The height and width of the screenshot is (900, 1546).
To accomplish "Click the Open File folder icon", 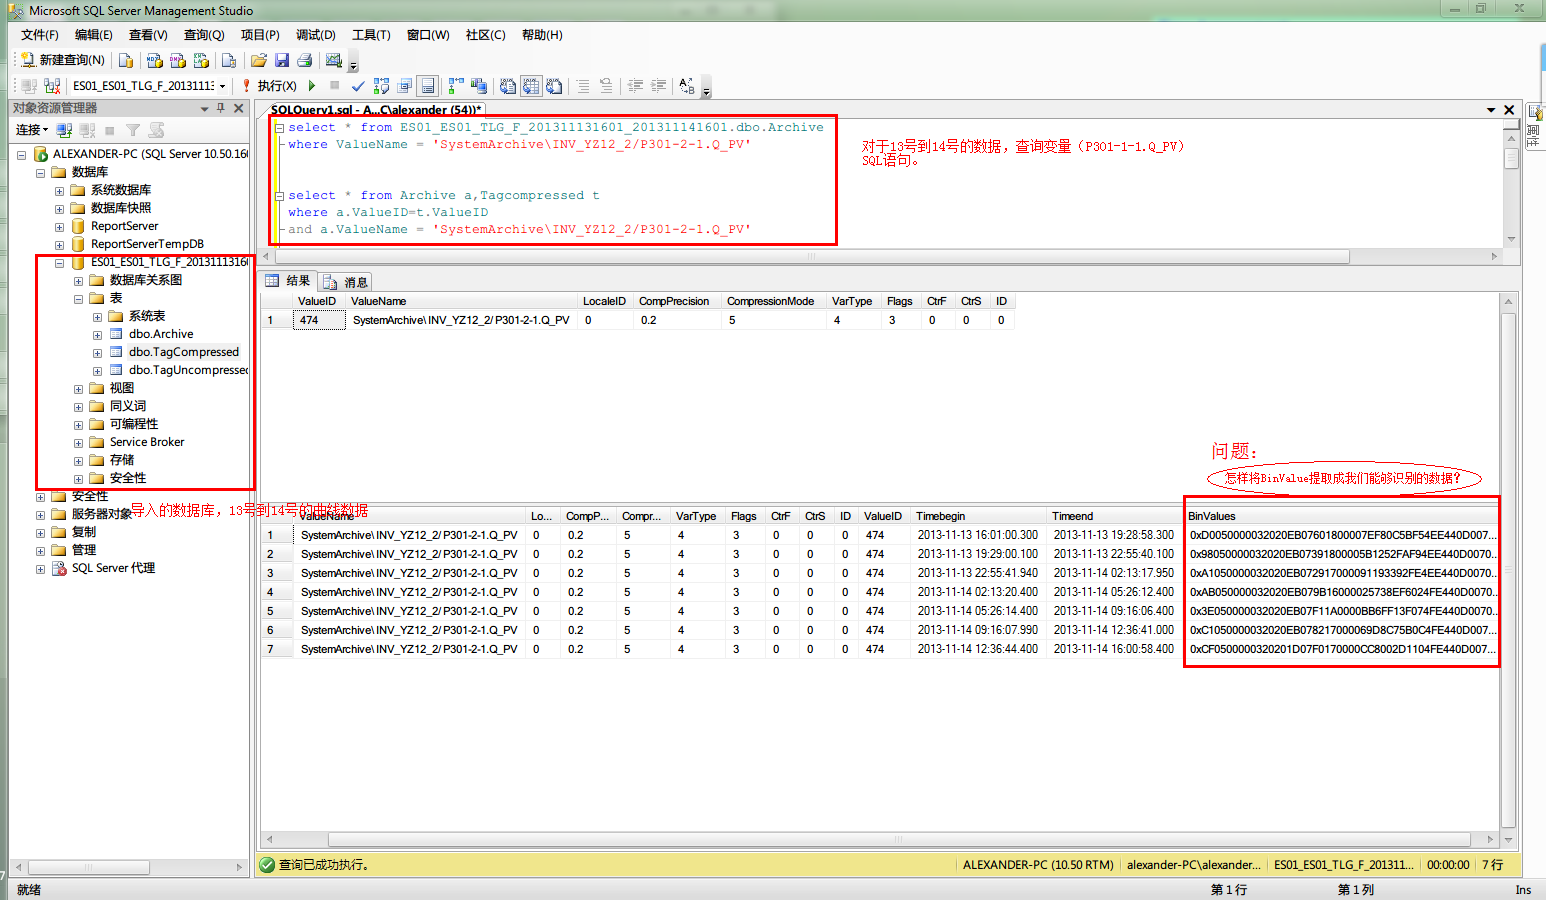I will (259, 60).
